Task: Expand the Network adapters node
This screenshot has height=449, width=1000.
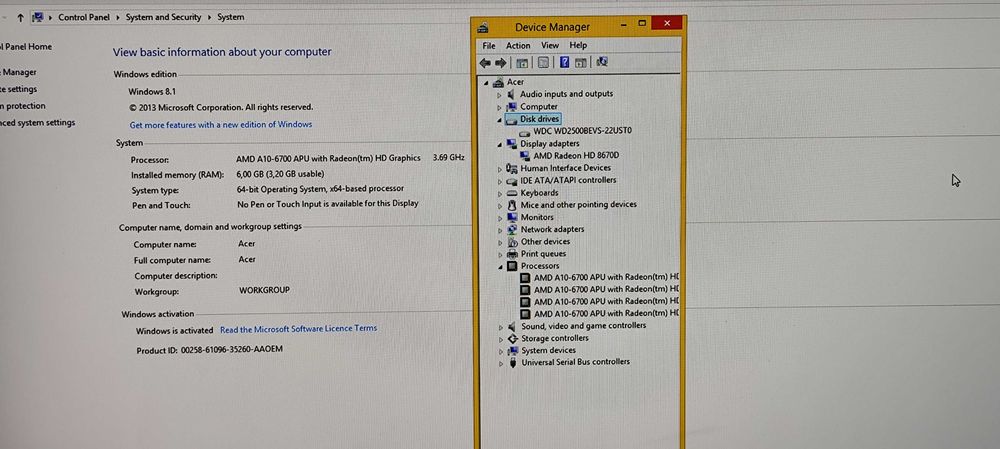Action: click(501, 230)
